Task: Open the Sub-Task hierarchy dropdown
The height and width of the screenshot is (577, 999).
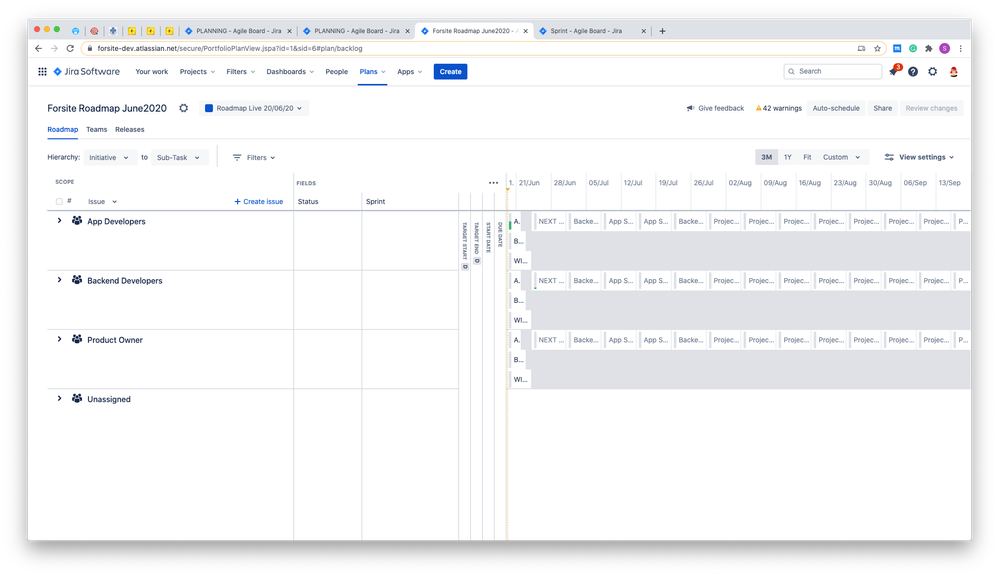Action: pos(179,157)
